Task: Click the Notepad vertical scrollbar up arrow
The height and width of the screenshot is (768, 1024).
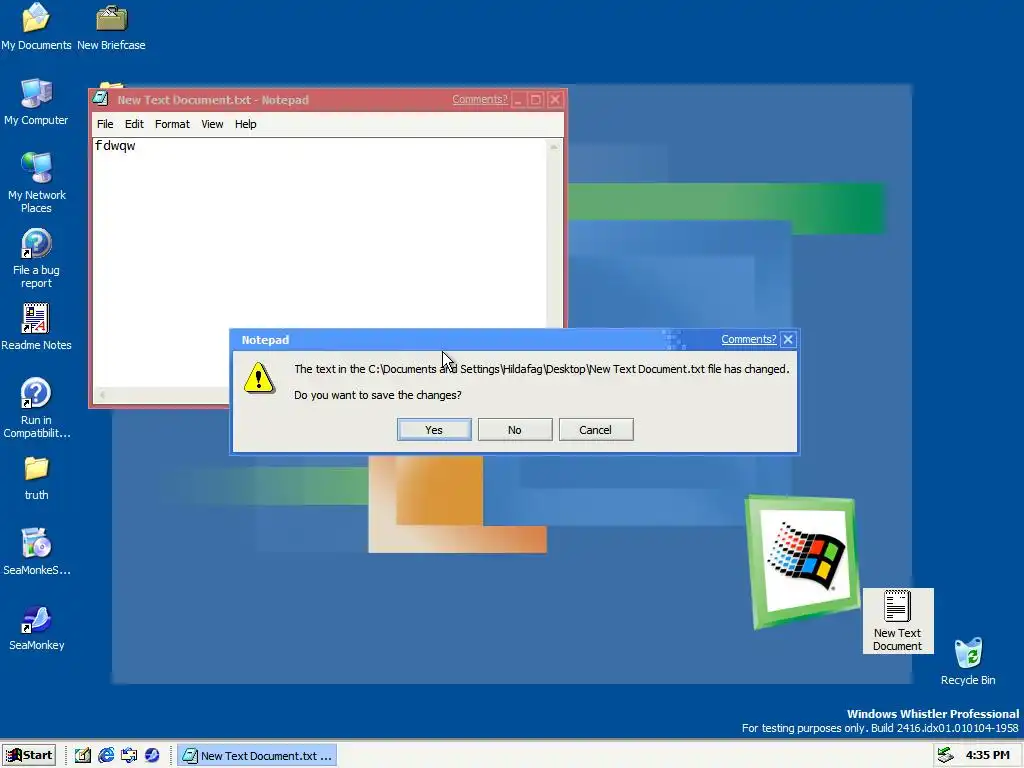Action: pos(554,147)
